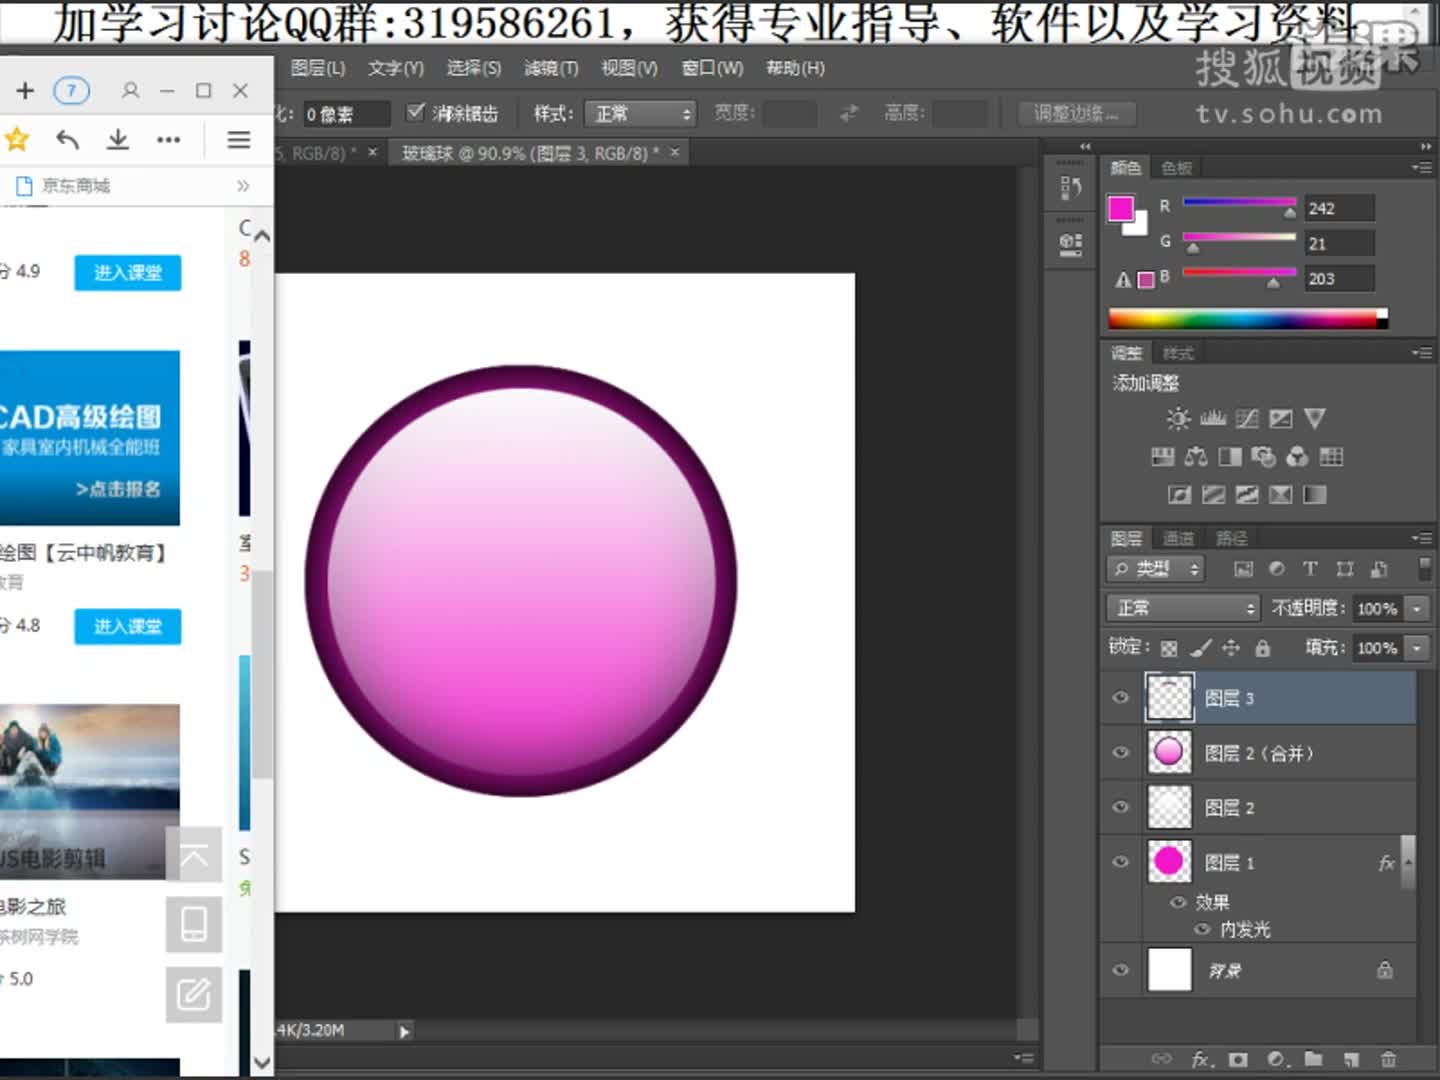
Task: Switch to the 路径 paths tab
Action: tap(1231, 539)
